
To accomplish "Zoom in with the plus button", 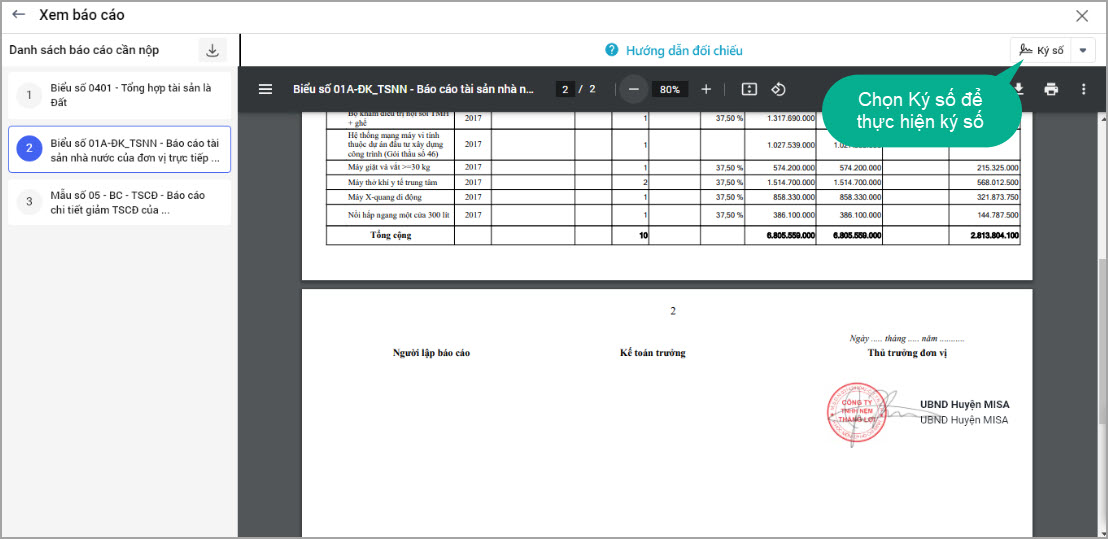I will [x=706, y=89].
